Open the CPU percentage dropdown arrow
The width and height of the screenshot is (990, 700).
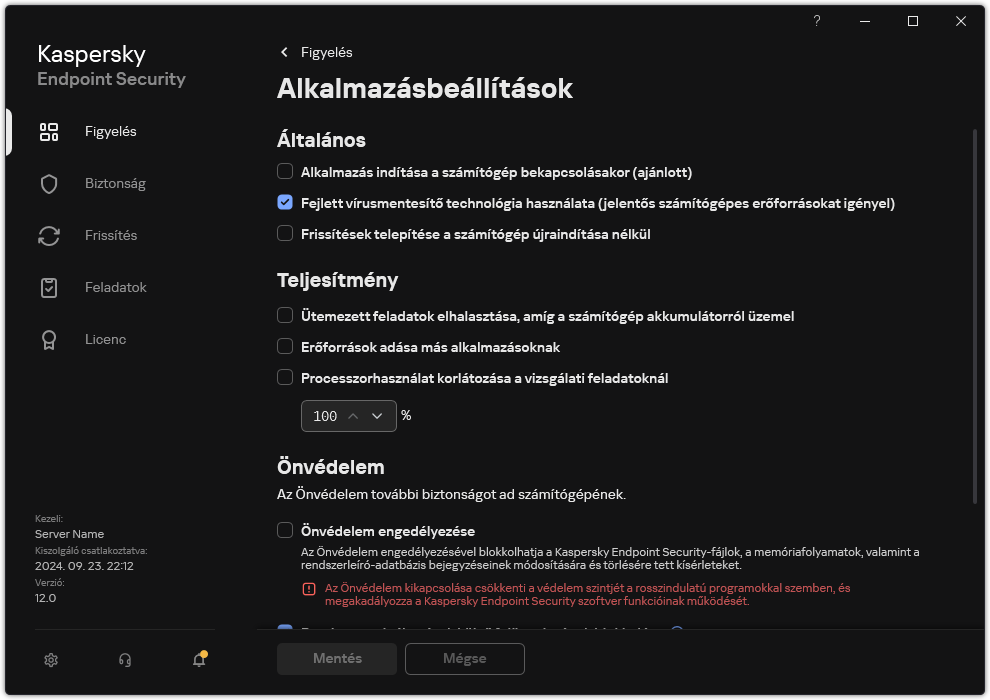(x=377, y=416)
